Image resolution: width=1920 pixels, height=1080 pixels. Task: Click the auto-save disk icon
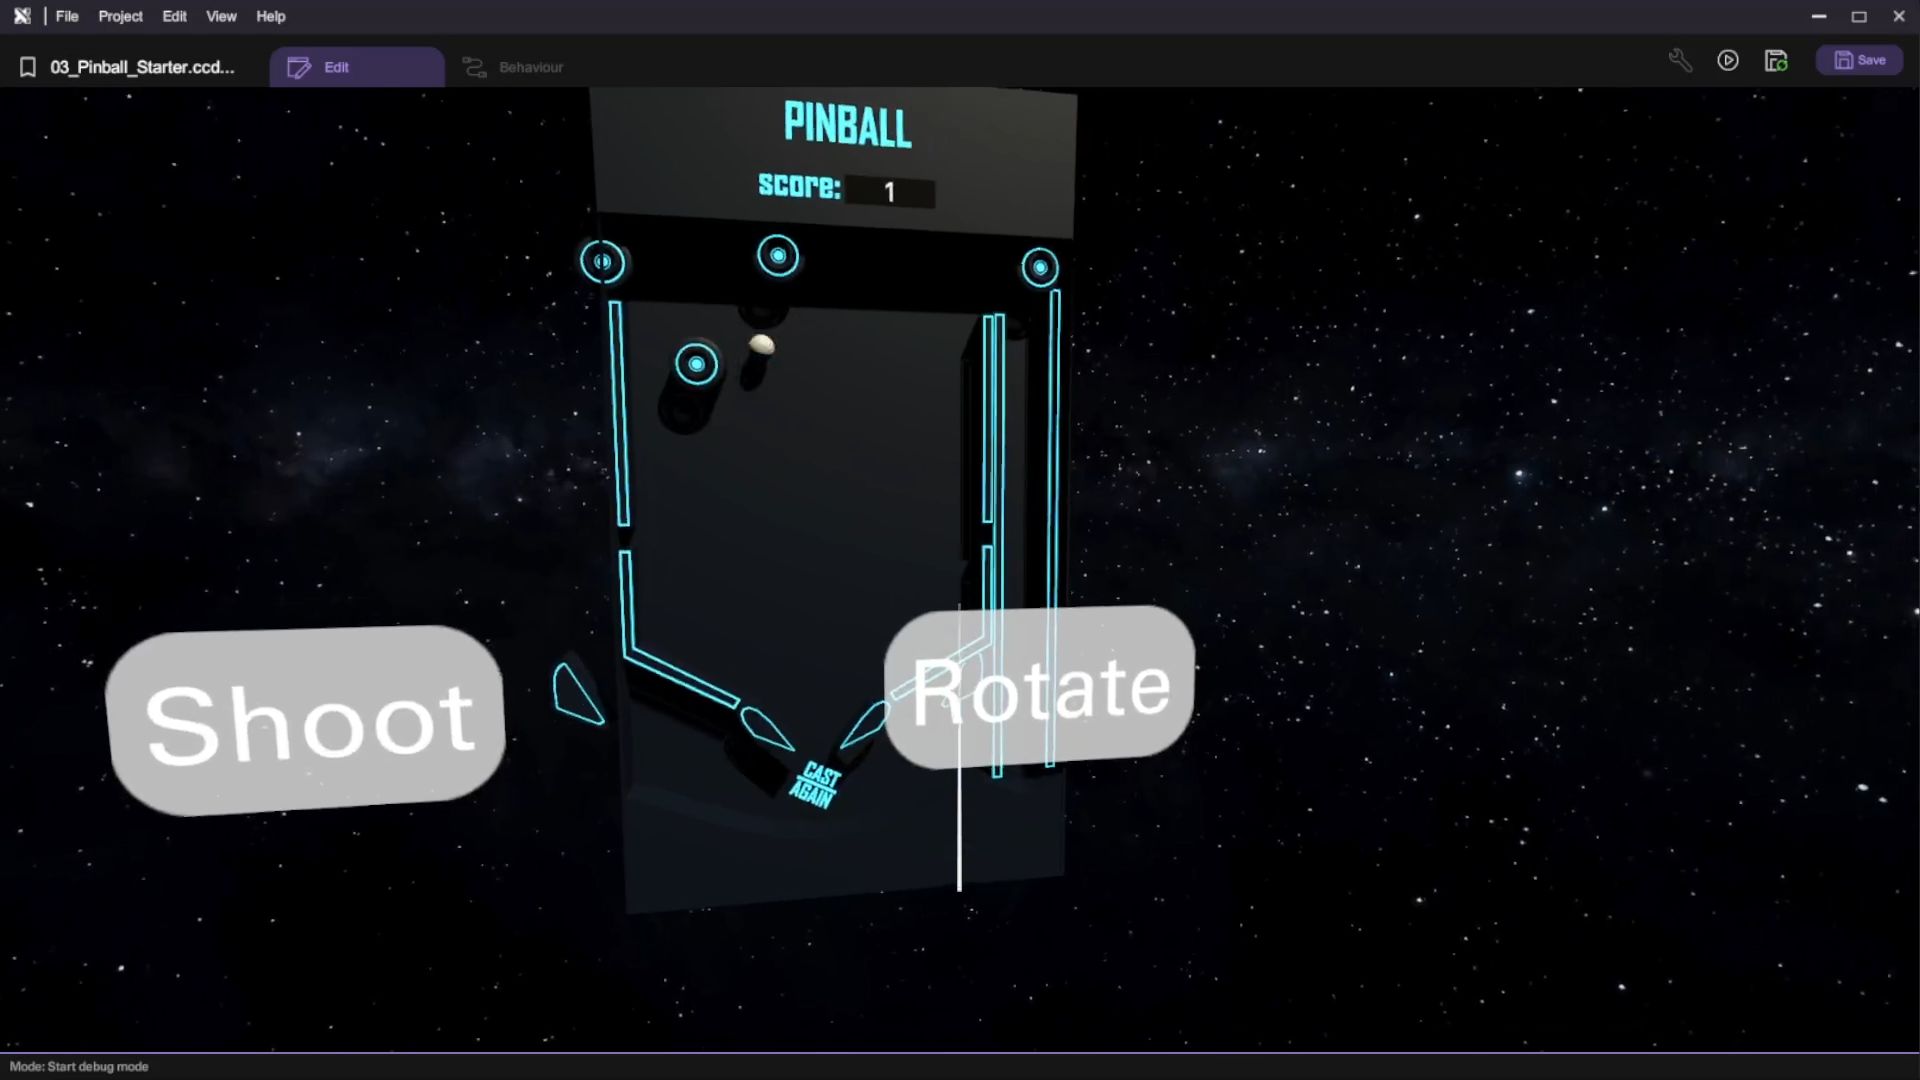point(1776,61)
